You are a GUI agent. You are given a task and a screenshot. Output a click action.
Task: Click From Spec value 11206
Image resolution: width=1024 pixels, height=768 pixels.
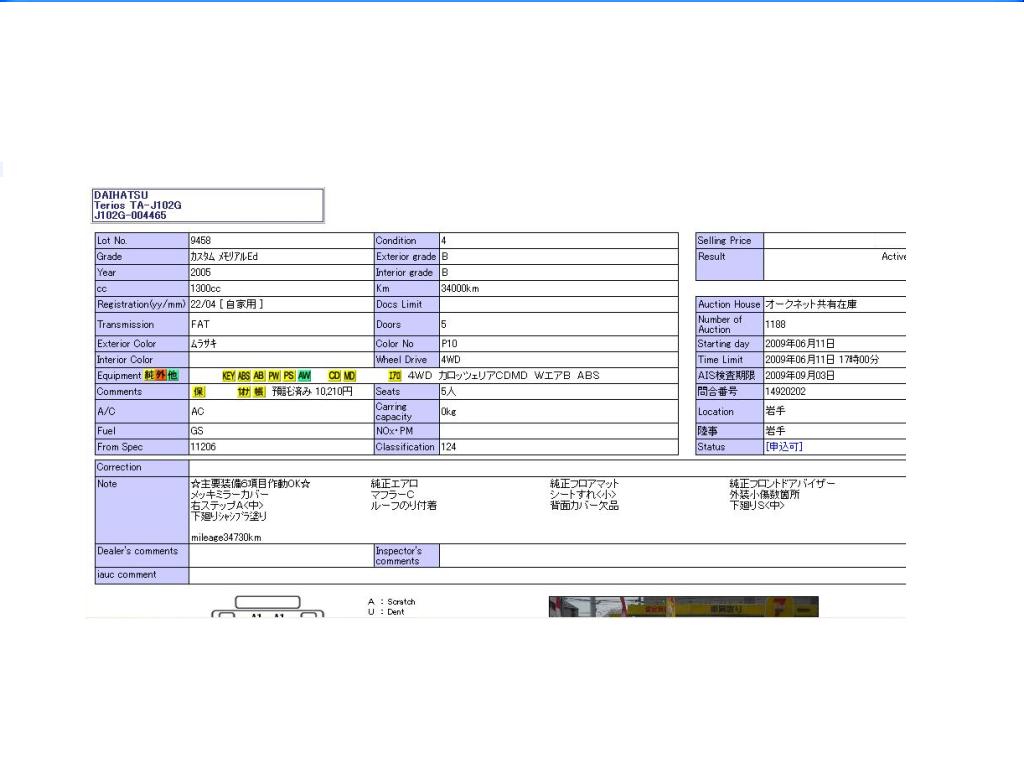tap(203, 447)
